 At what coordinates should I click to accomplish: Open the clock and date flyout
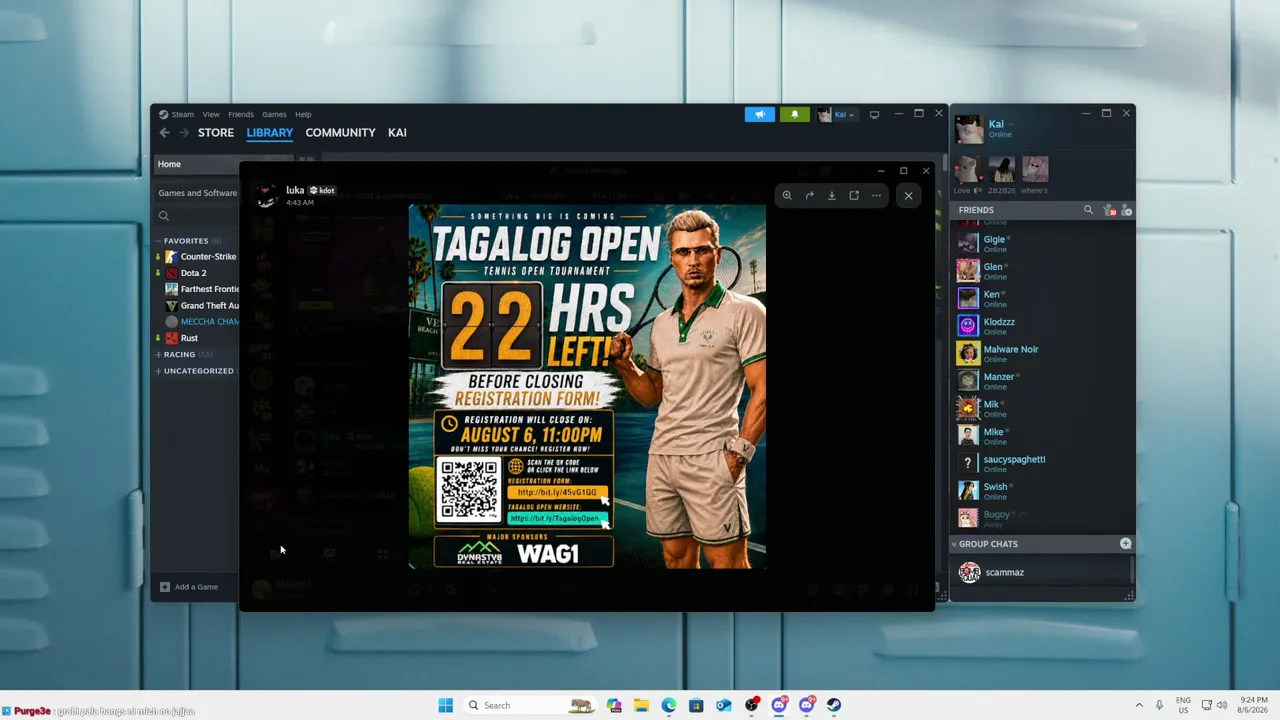click(x=1252, y=705)
